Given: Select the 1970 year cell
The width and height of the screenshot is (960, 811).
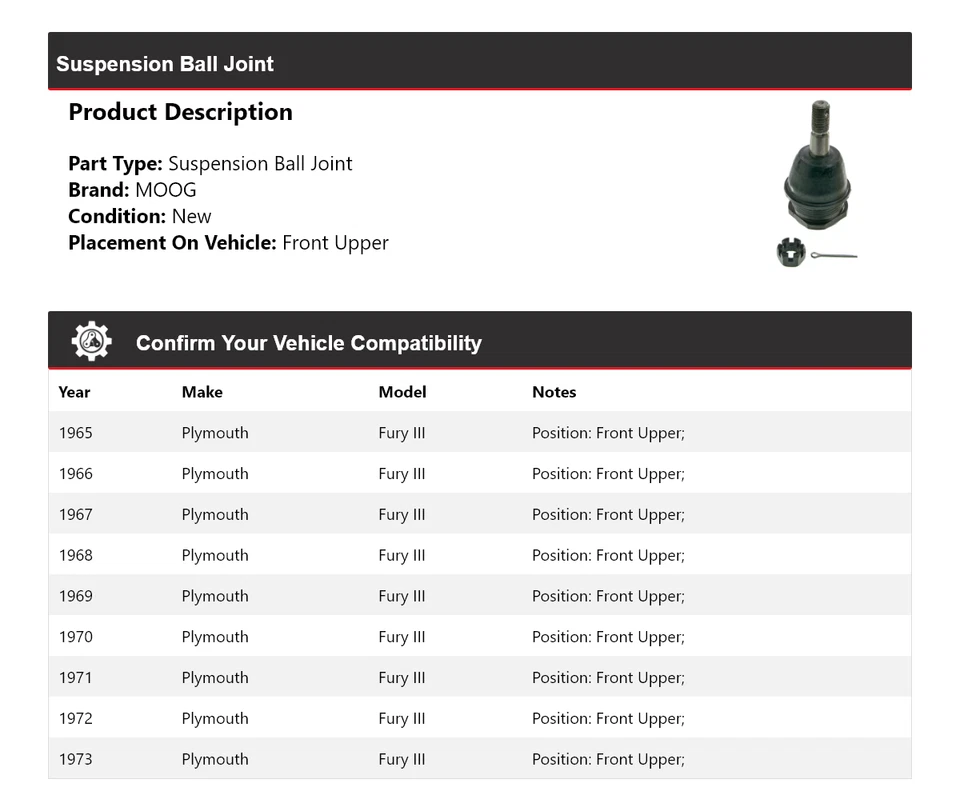Looking at the screenshot, I should pos(75,637).
